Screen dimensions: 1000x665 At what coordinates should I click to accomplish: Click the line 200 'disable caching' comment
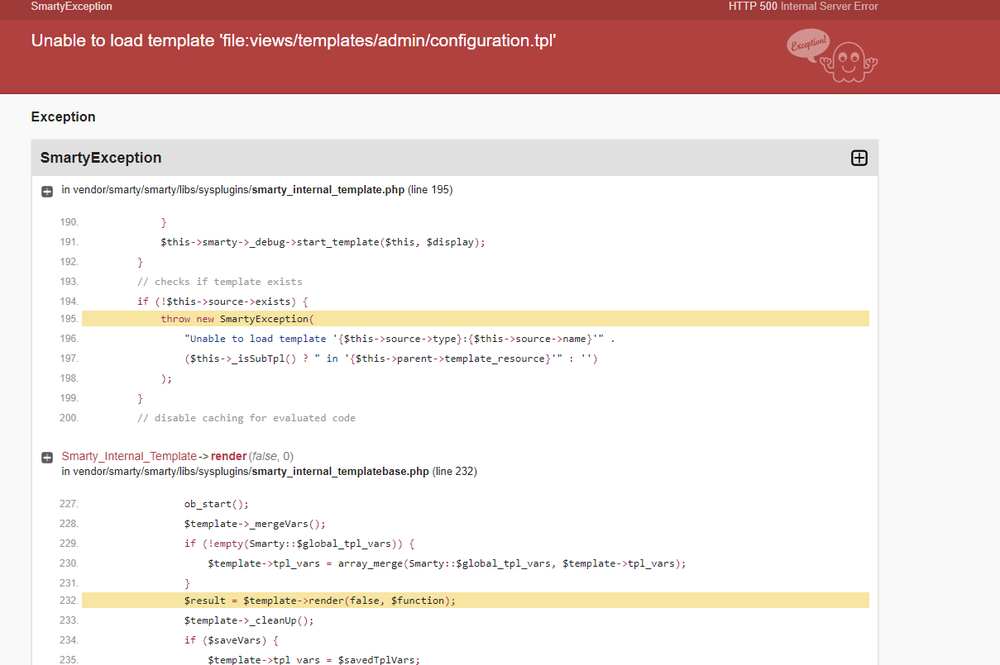coord(246,418)
